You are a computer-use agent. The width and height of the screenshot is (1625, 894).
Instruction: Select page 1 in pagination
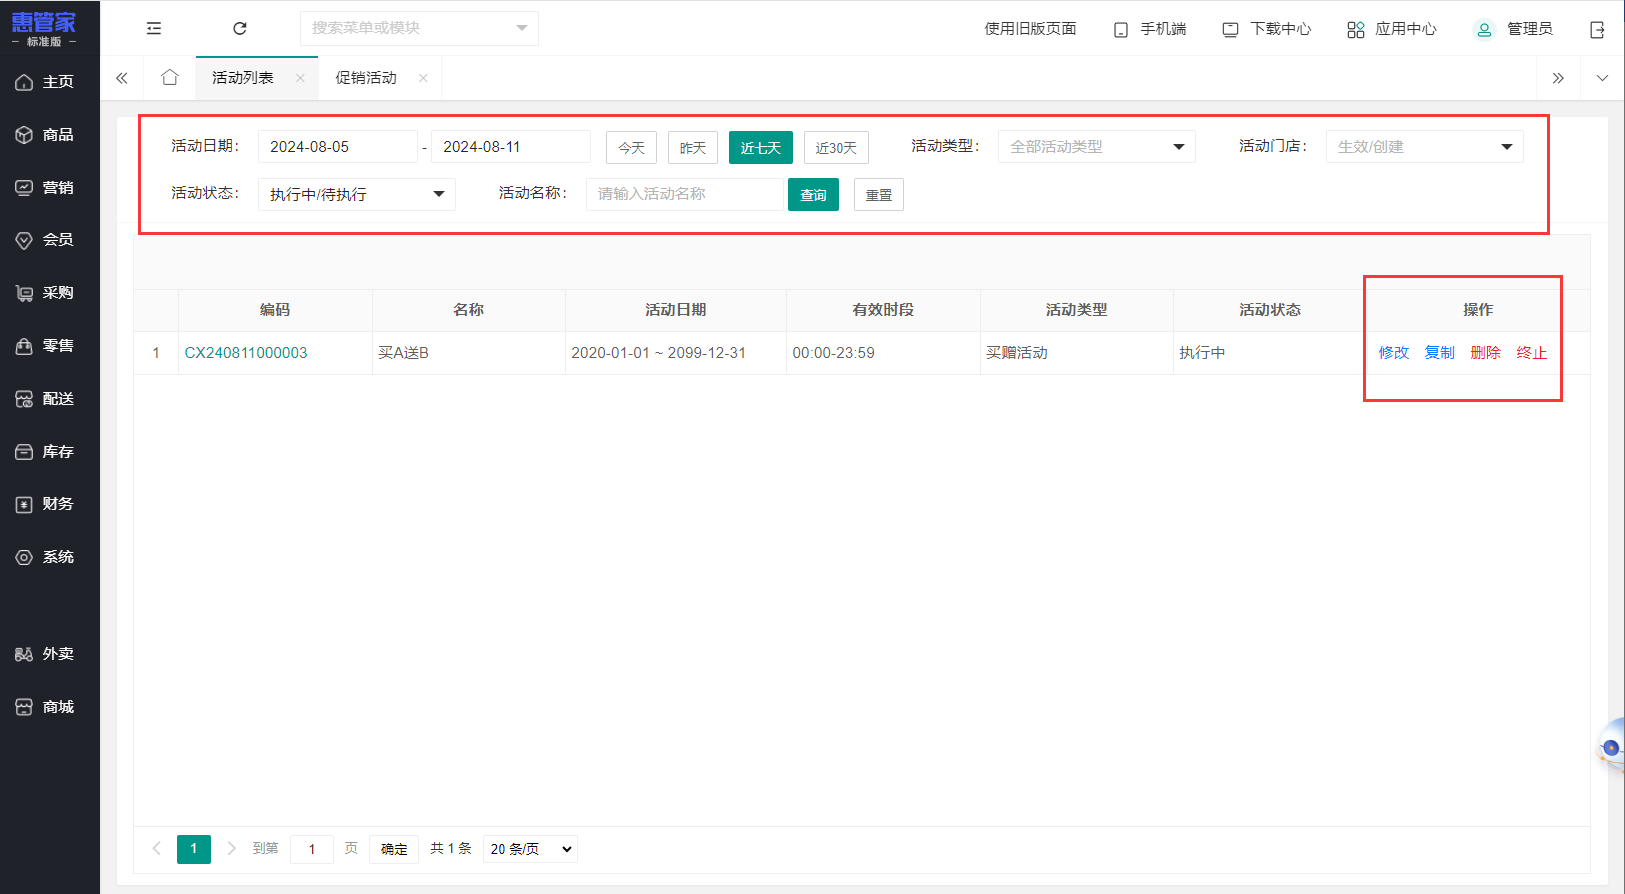(x=194, y=849)
